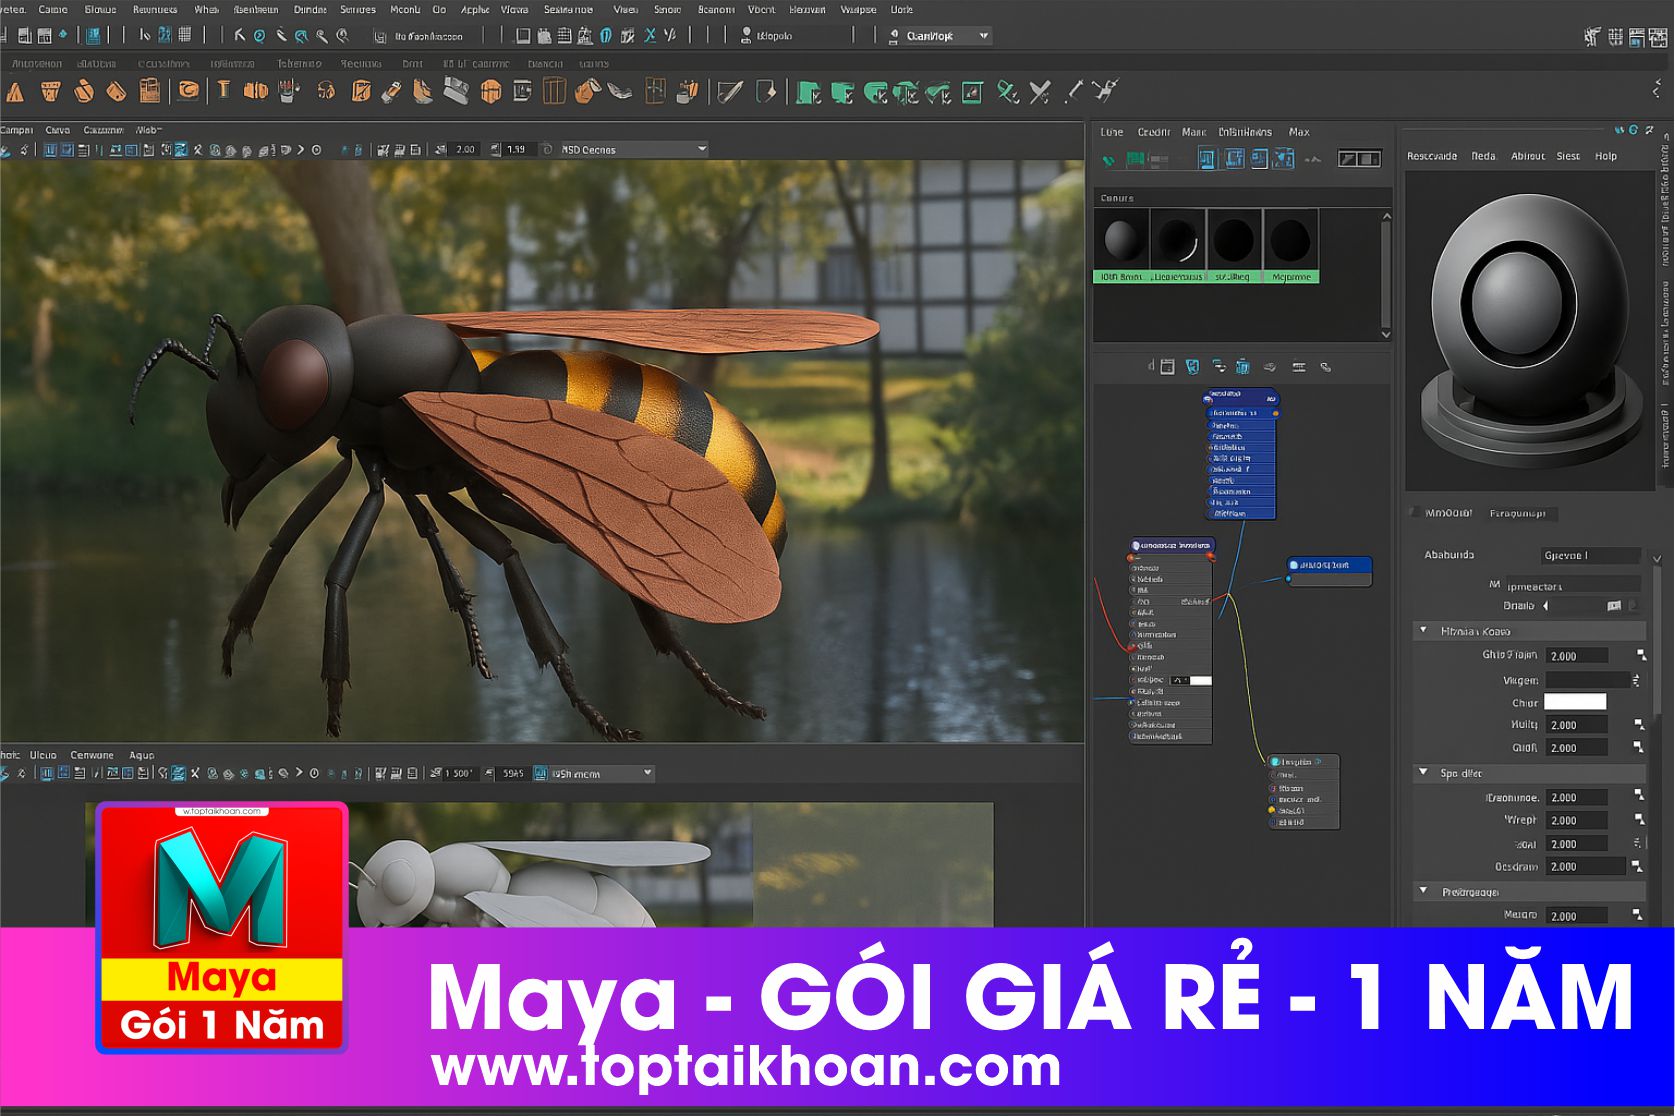Click the circle-dot icon in upper viewport toolbar
The height and width of the screenshot is (1116, 1675).
pyautogui.click(x=316, y=150)
